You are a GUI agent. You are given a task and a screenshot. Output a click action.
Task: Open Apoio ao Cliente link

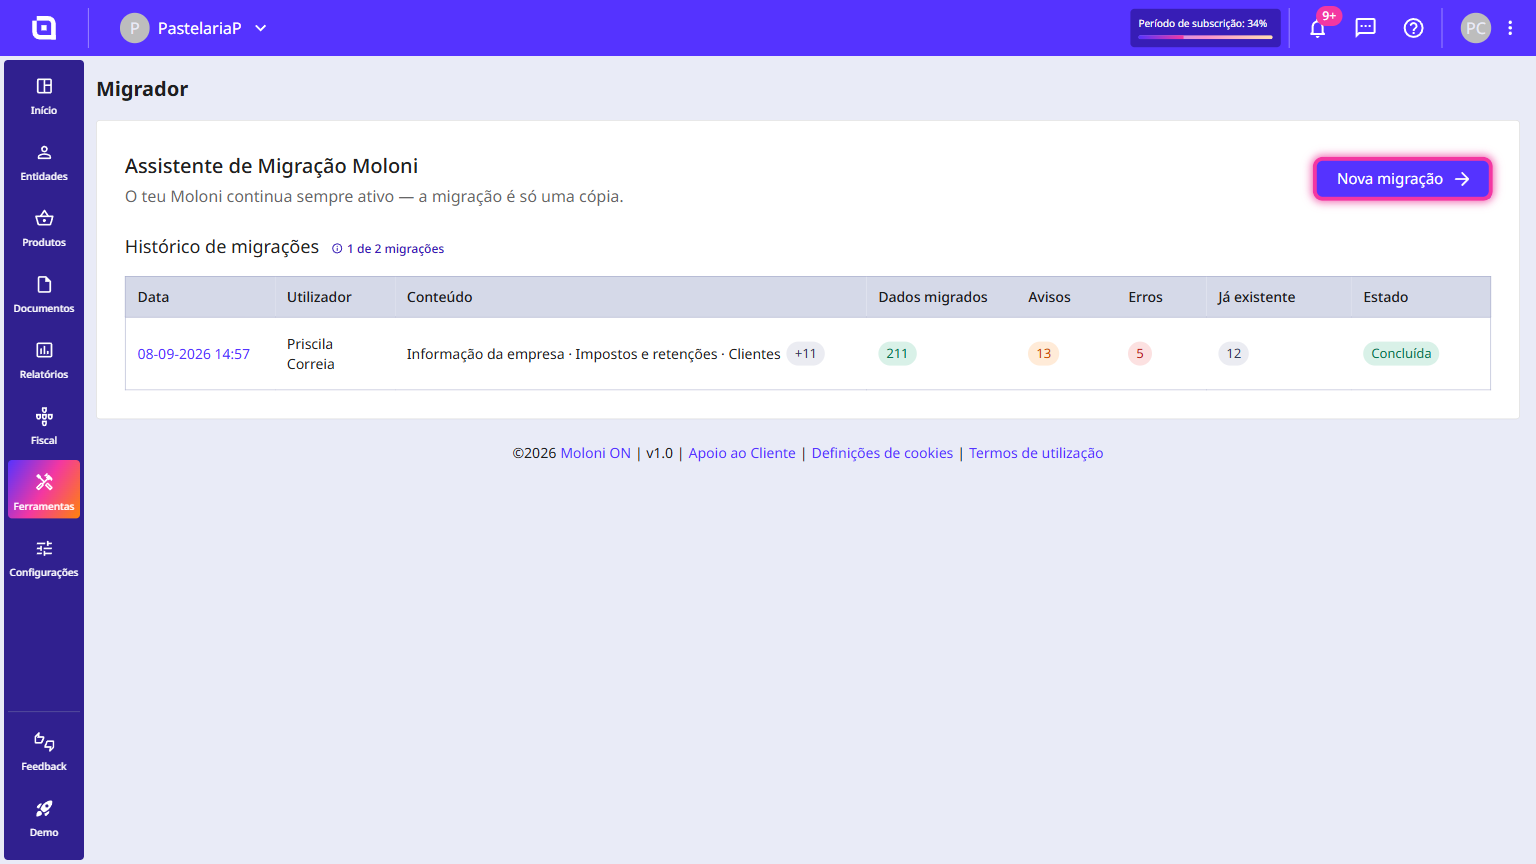click(742, 453)
